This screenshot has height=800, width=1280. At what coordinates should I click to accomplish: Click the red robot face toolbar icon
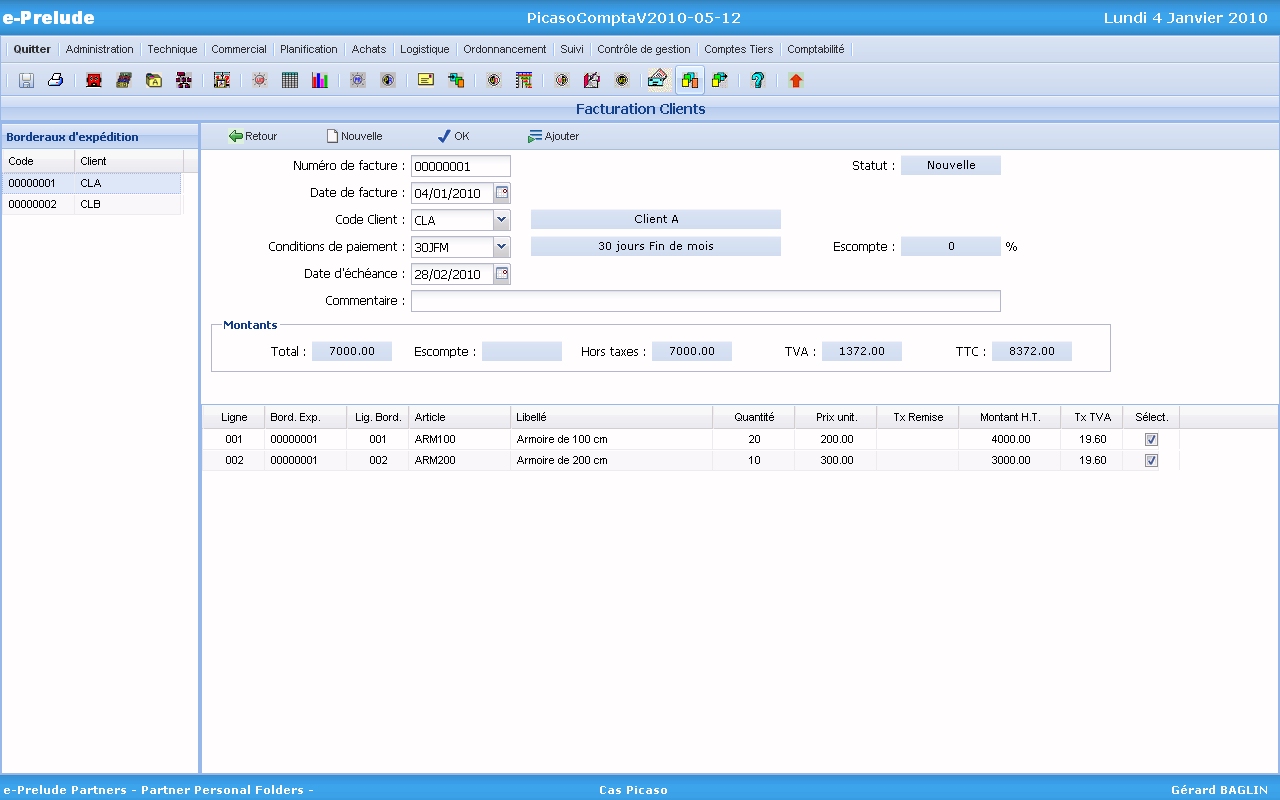pyautogui.click(x=94, y=80)
